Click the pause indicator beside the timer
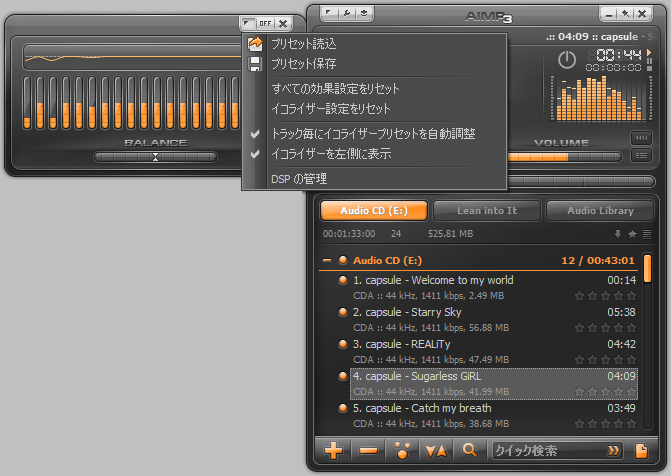Screen dimensions: 671x476 click(x=649, y=61)
